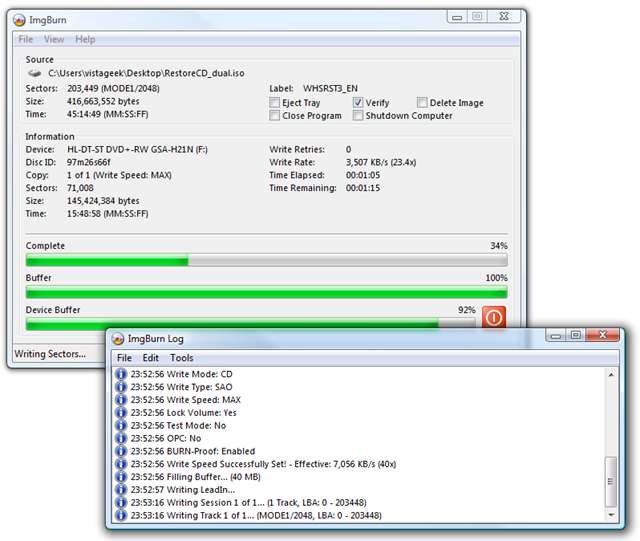Toggle the Shutdown Computer checkbox
The height and width of the screenshot is (541, 640).
[x=358, y=116]
